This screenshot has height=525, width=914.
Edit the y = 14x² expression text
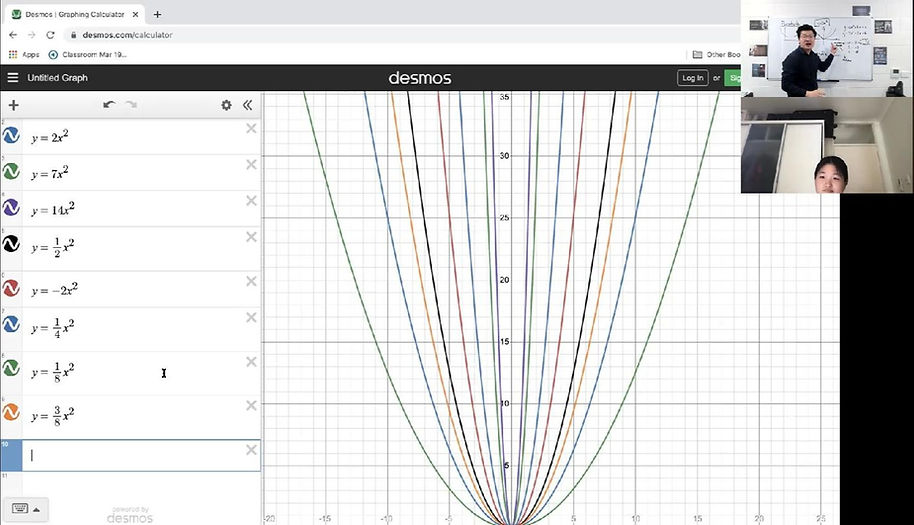click(x=53, y=209)
